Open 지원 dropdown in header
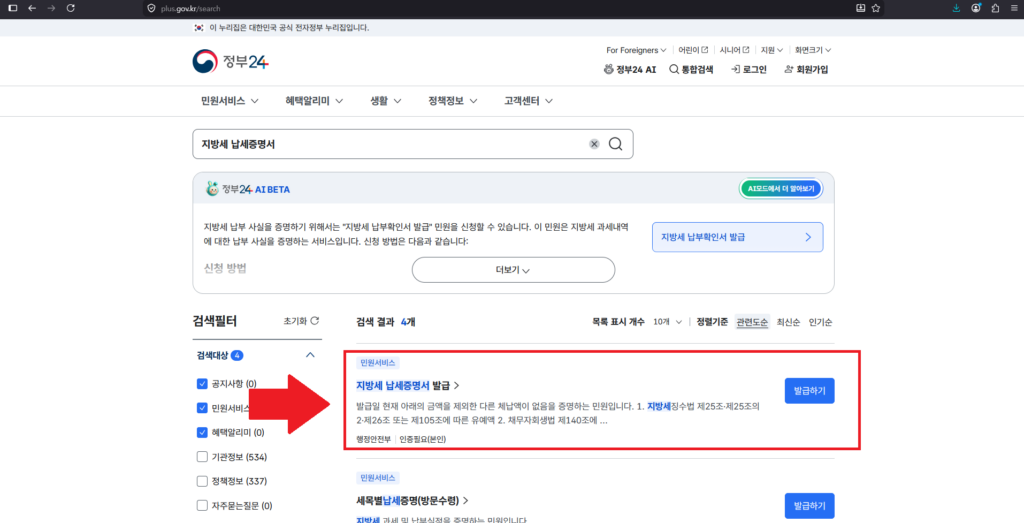The image size is (1024, 523). (772, 50)
